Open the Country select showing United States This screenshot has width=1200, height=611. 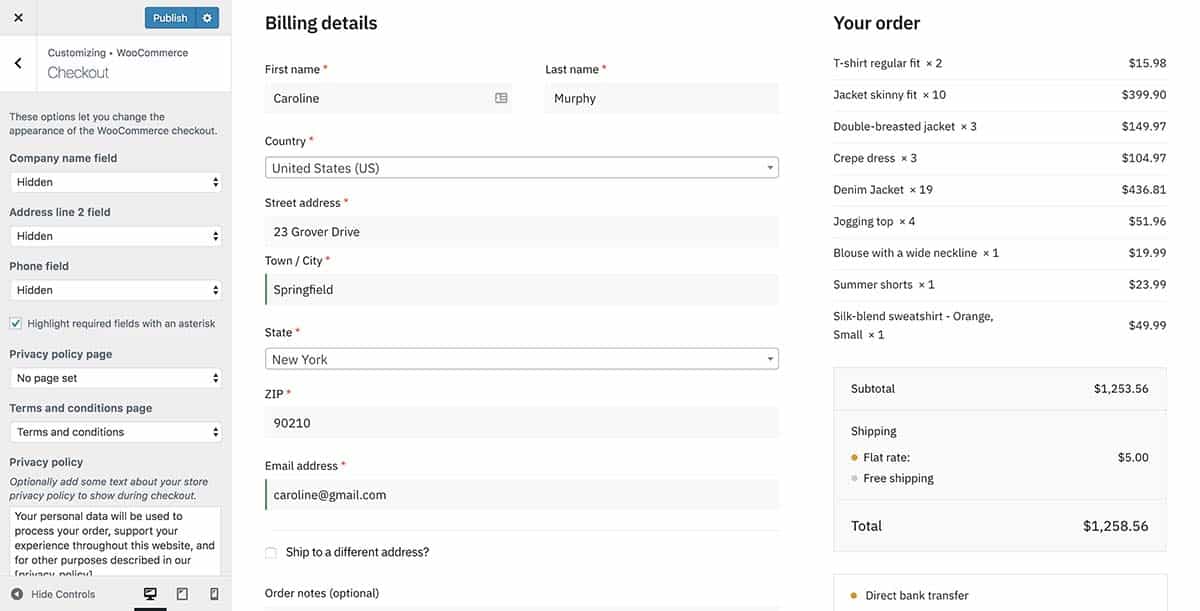[x=521, y=168]
